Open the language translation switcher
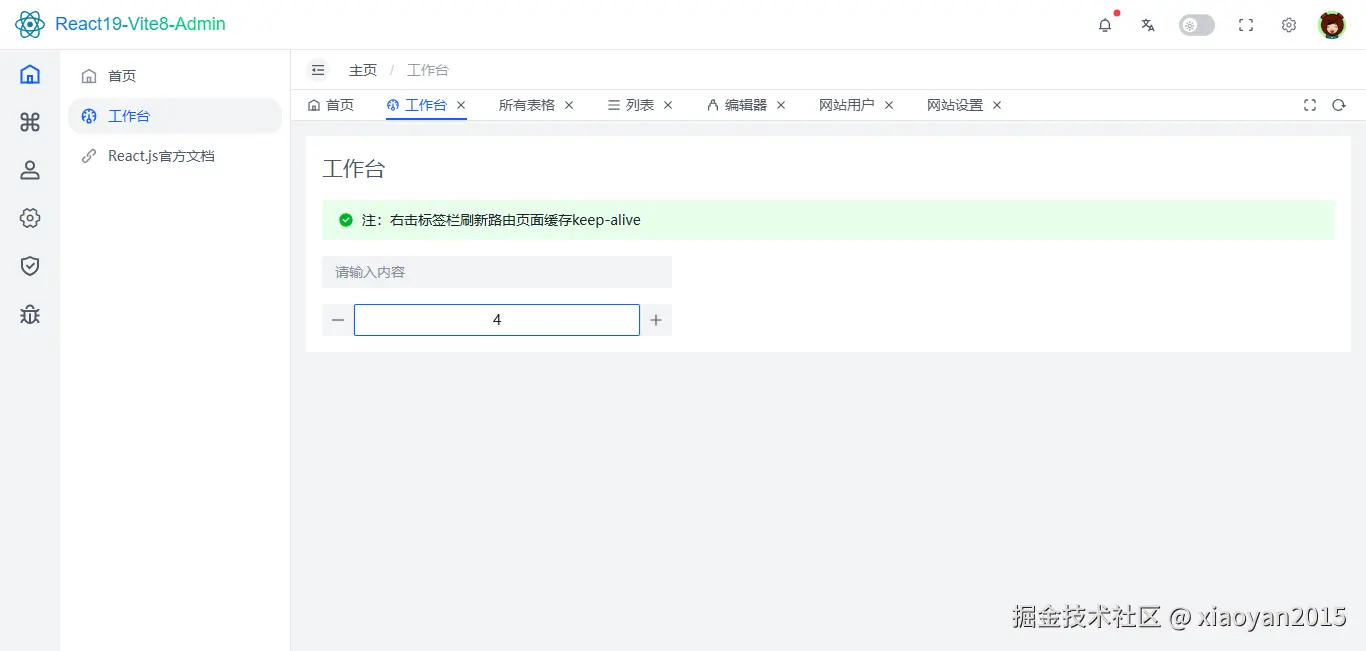 (x=1148, y=25)
